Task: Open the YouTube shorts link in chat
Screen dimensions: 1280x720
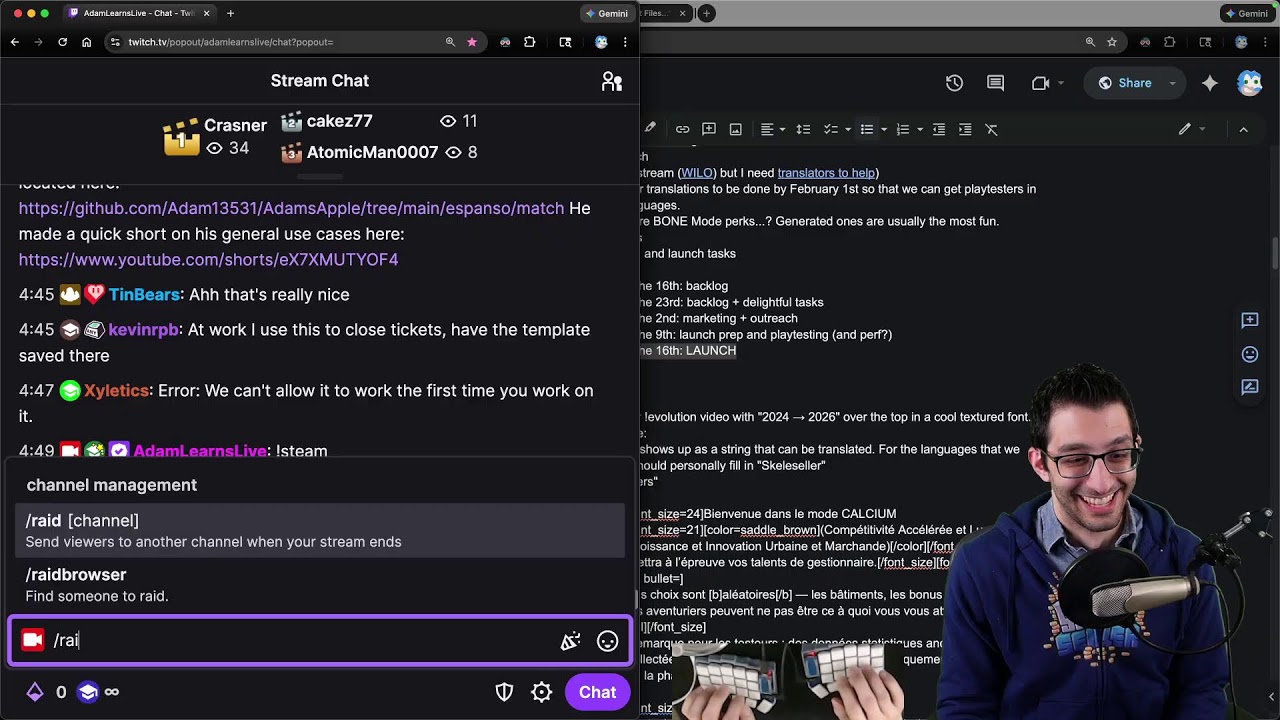Action: (x=208, y=259)
